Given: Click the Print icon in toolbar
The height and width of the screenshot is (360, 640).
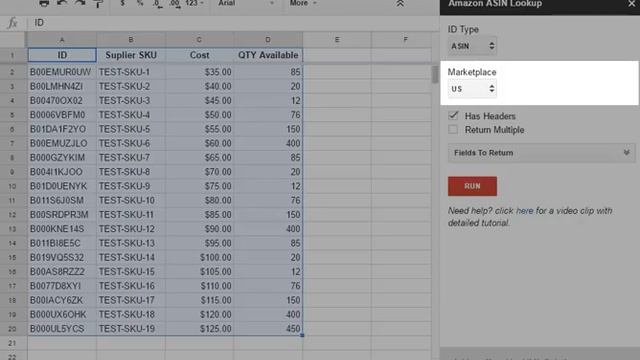Looking at the screenshot, I should point(44,3).
